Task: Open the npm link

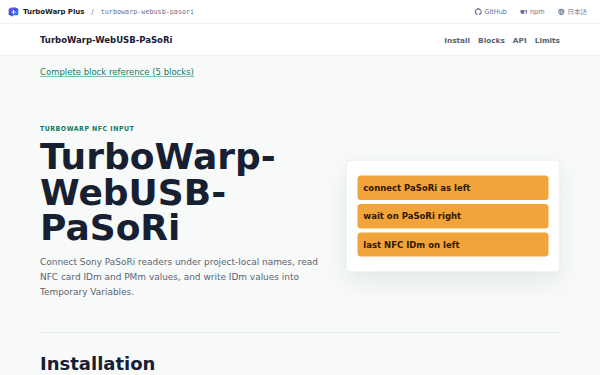Action: 532,12
